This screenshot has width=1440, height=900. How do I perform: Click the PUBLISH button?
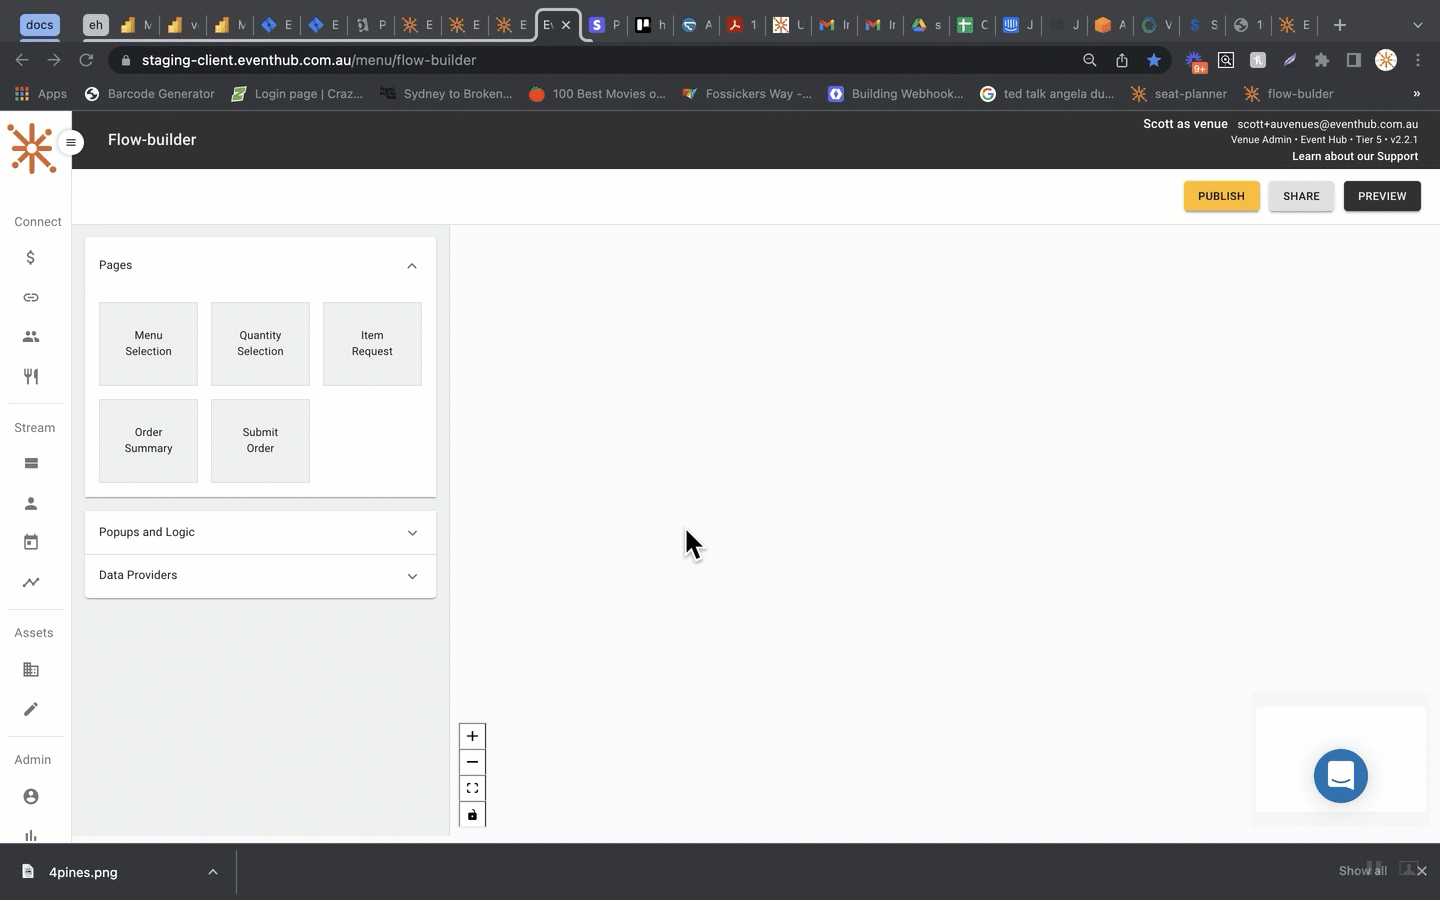pyautogui.click(x=1221, y=196)
